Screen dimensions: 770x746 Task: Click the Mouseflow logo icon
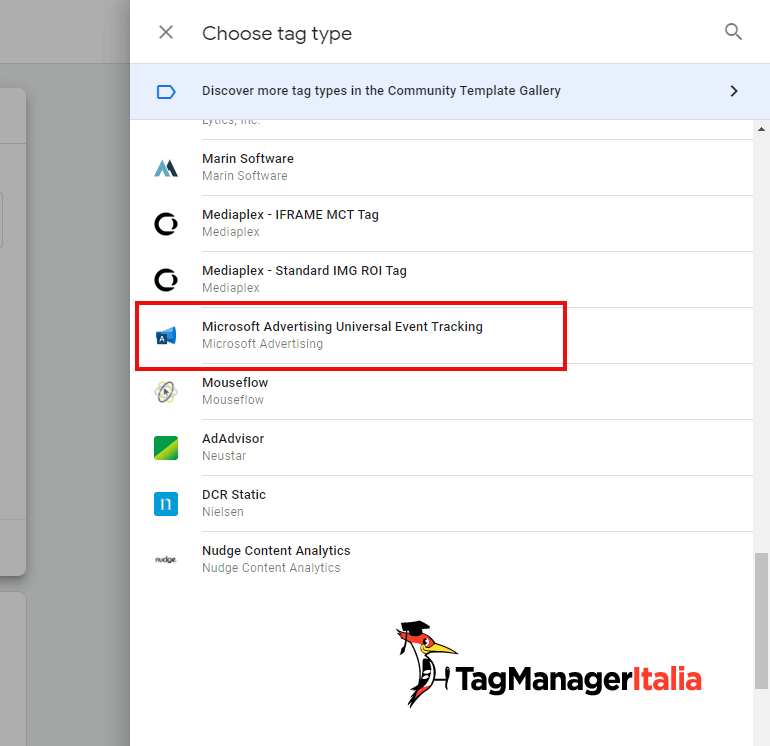(166, 392)
